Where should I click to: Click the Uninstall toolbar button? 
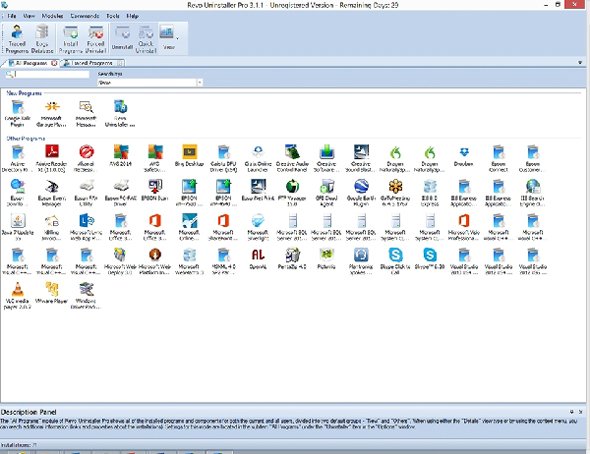[x=122, y=39]
